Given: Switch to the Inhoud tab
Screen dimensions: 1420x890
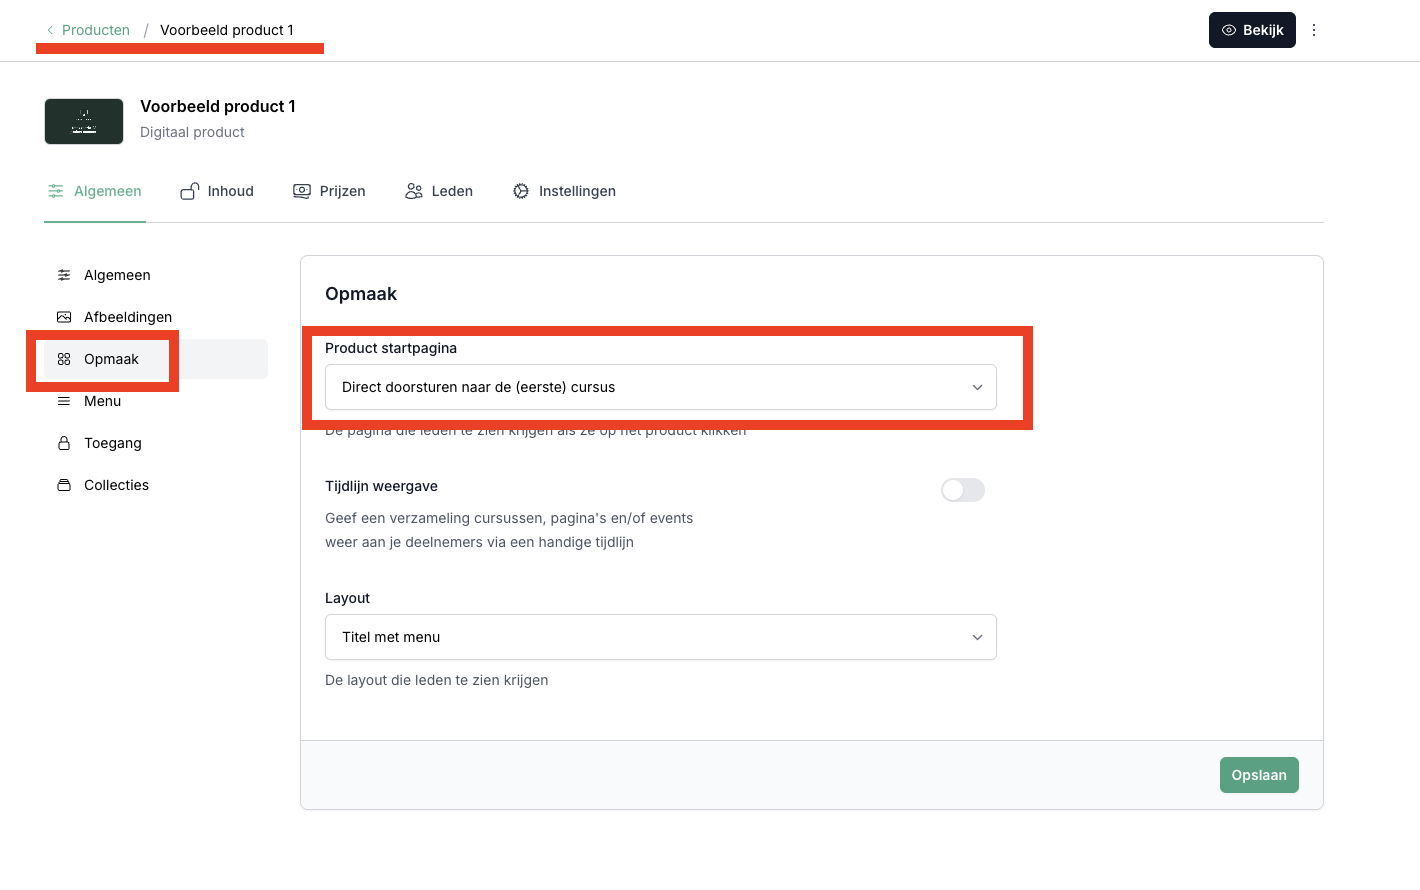Looking at the screenshot, I should (217, 191).
